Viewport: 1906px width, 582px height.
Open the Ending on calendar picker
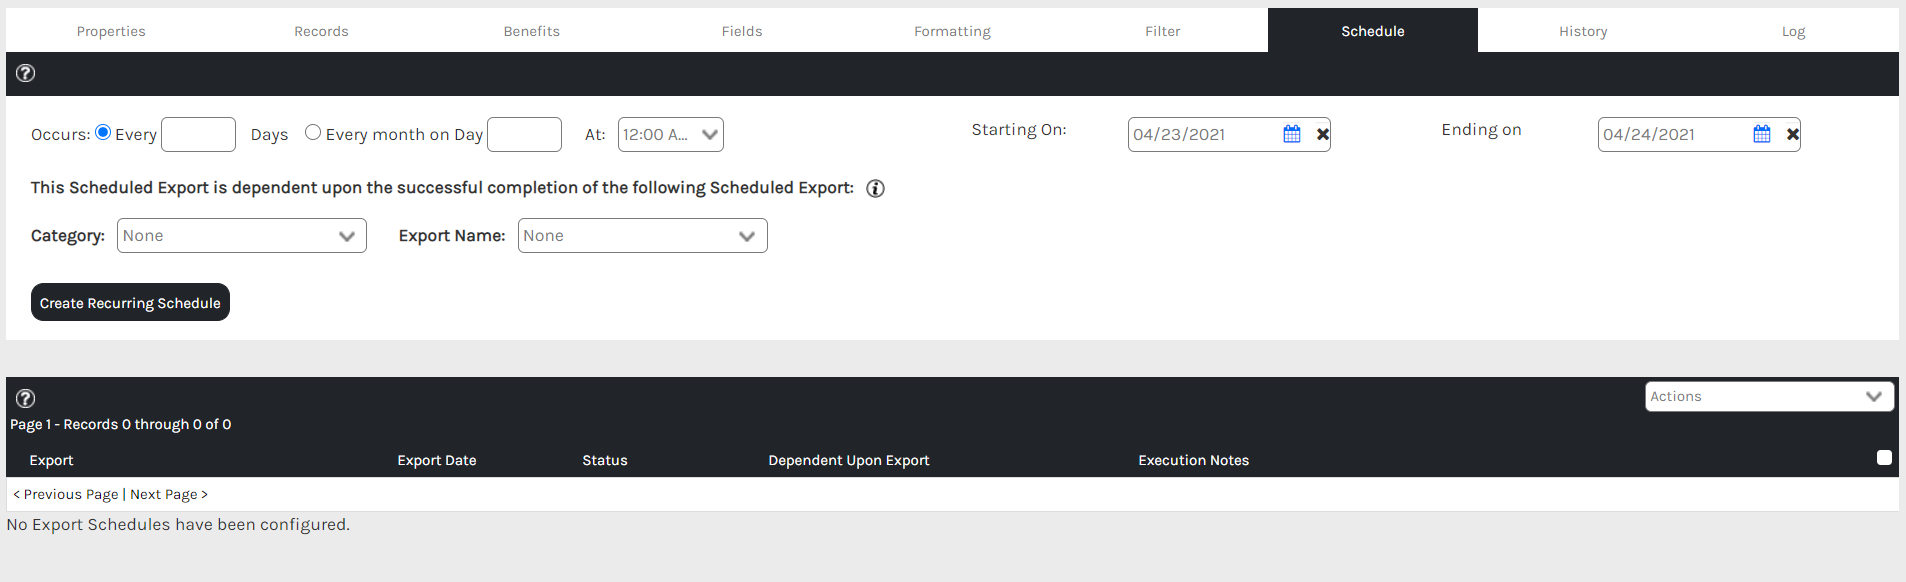(1761, 134)
